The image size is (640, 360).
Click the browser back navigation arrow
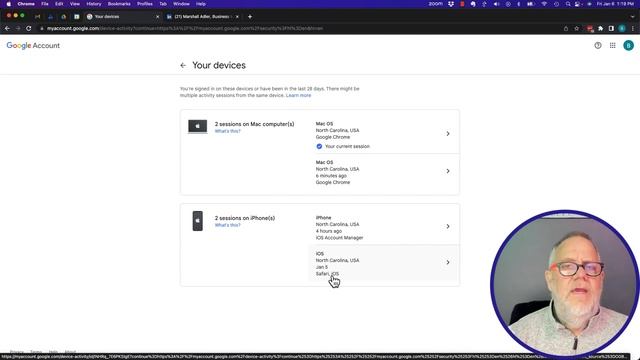(x=7, y=29)
